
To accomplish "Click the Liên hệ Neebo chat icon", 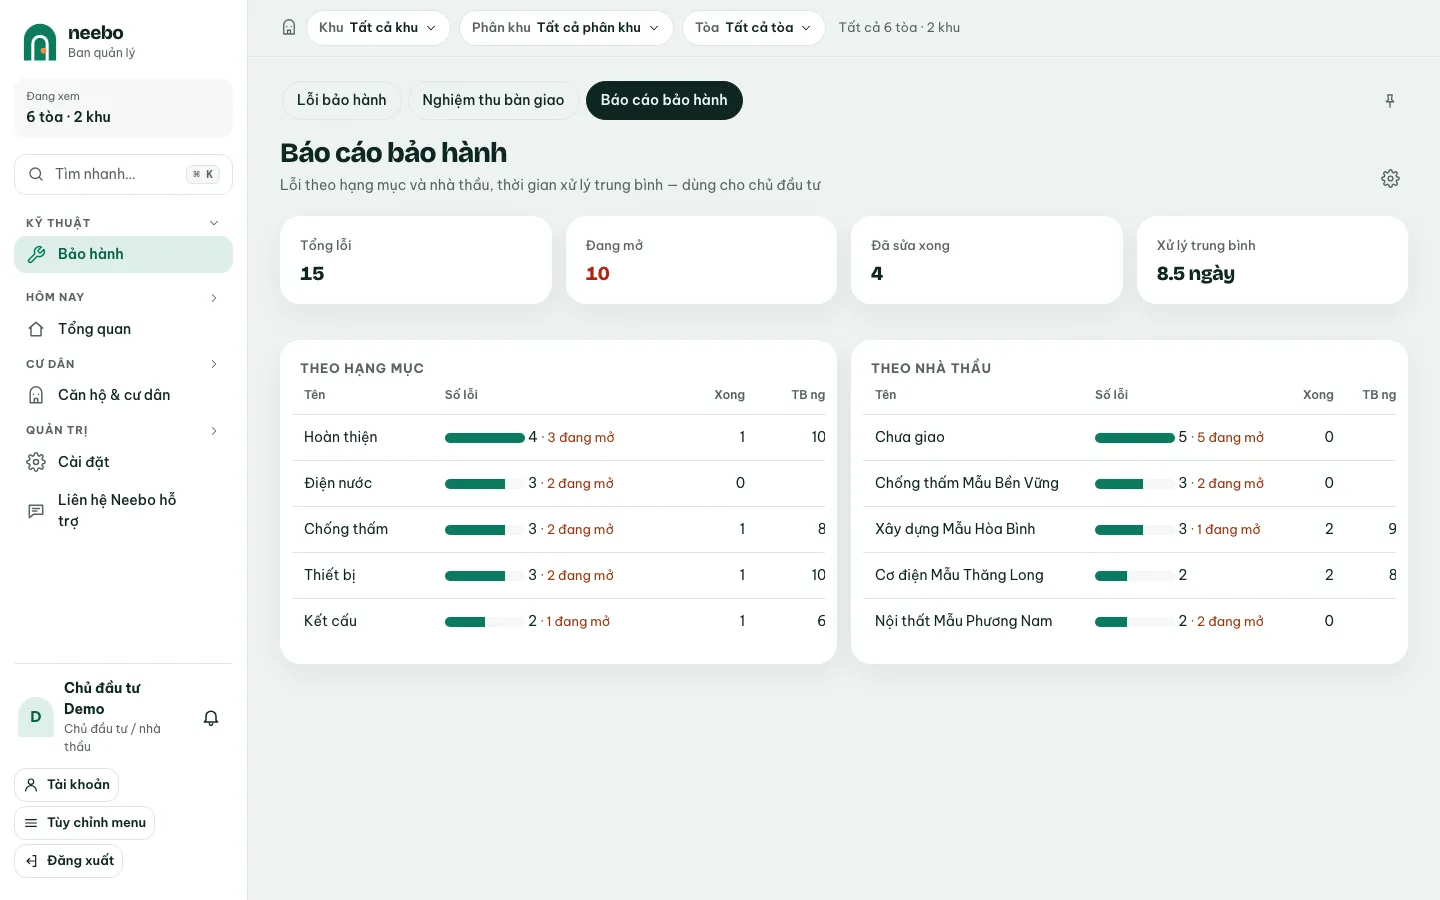I will [36, 511].
